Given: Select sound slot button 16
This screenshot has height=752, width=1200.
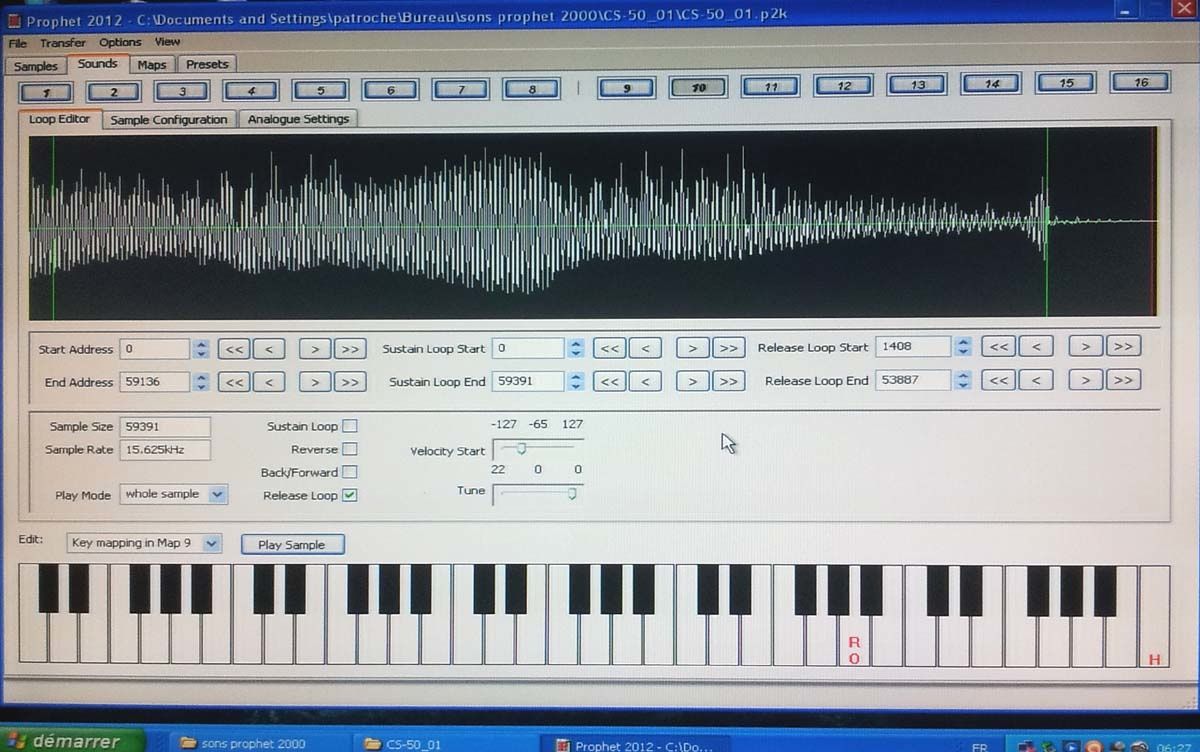Looking at the screenshot, I should tap(1141, 83).
